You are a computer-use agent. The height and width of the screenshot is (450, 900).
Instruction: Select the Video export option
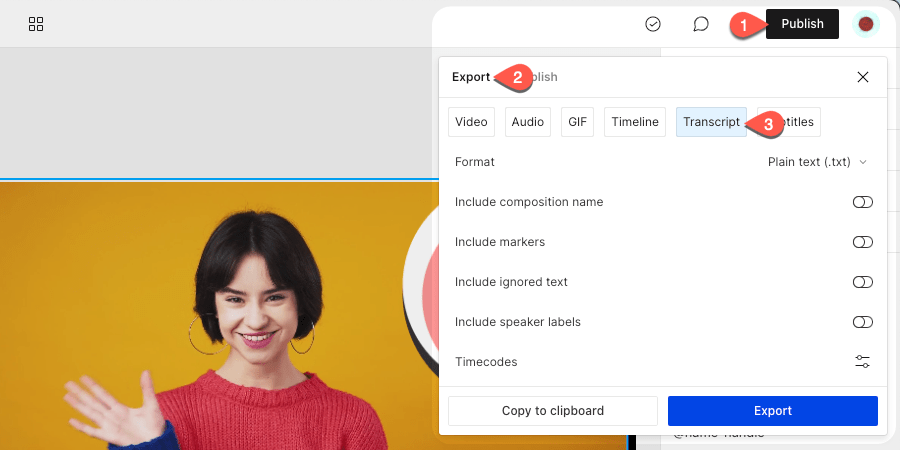tap(471, 122)
